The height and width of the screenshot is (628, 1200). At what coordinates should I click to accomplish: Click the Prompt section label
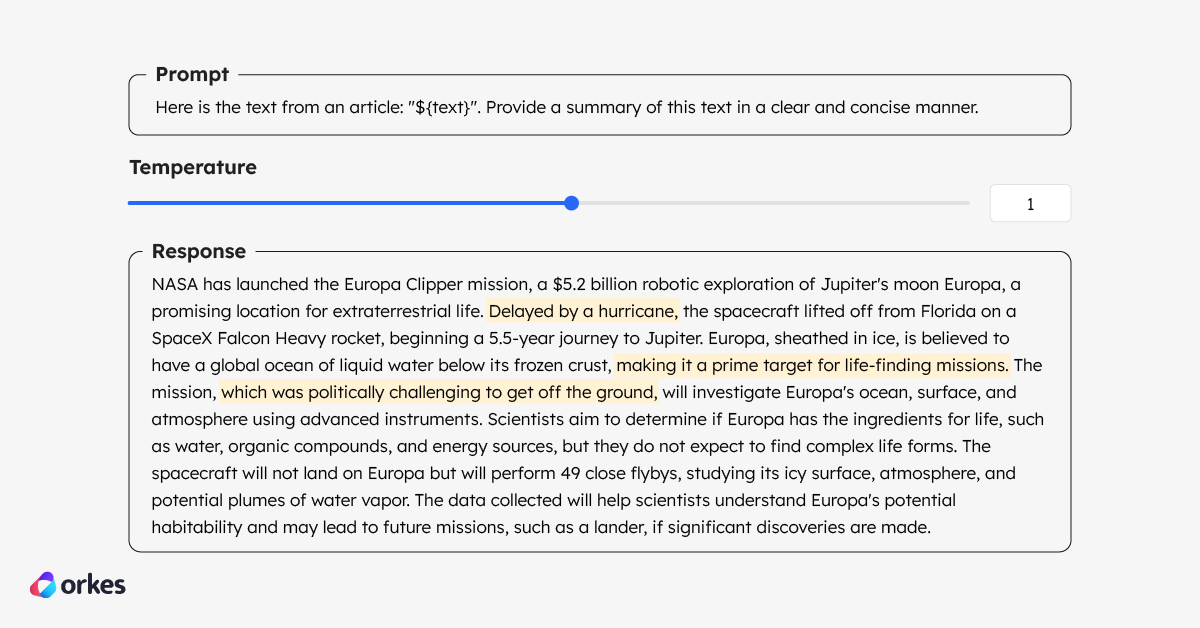coord(192,75)
